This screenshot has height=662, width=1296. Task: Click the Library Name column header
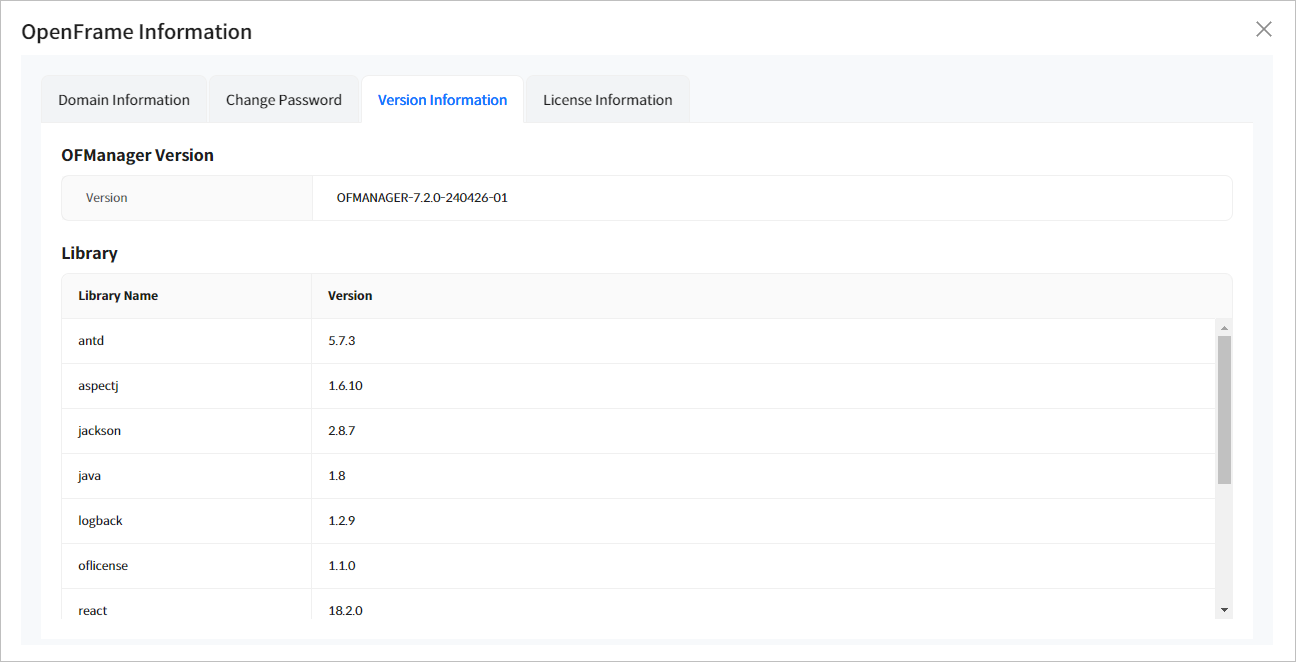pos(118,296)
